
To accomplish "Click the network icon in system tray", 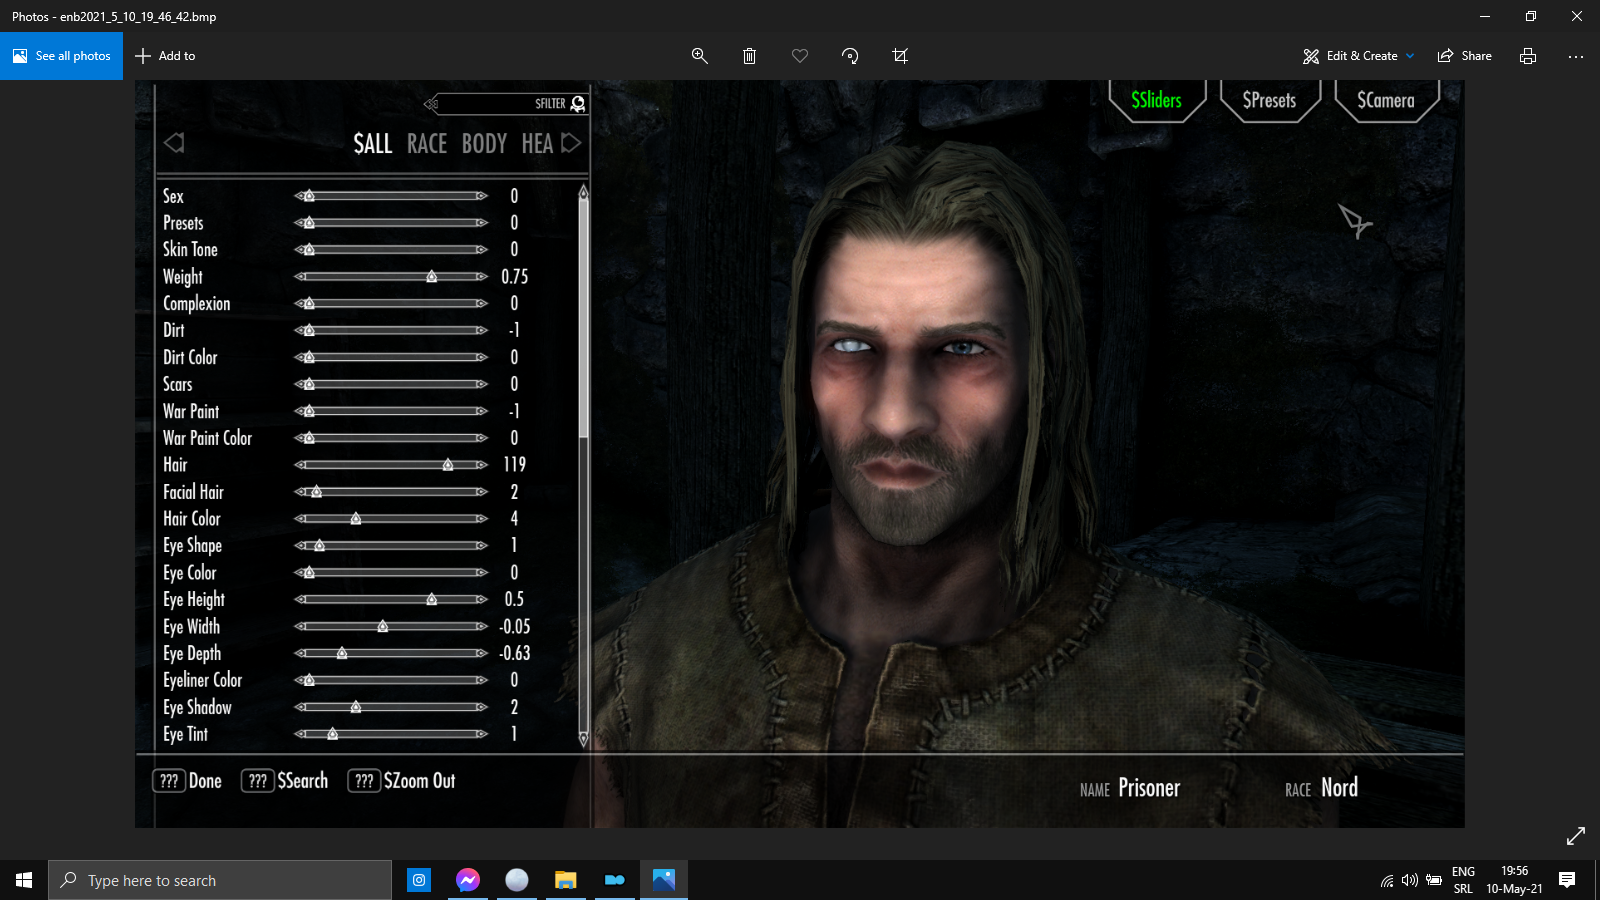I will (x=1387, y=881).
